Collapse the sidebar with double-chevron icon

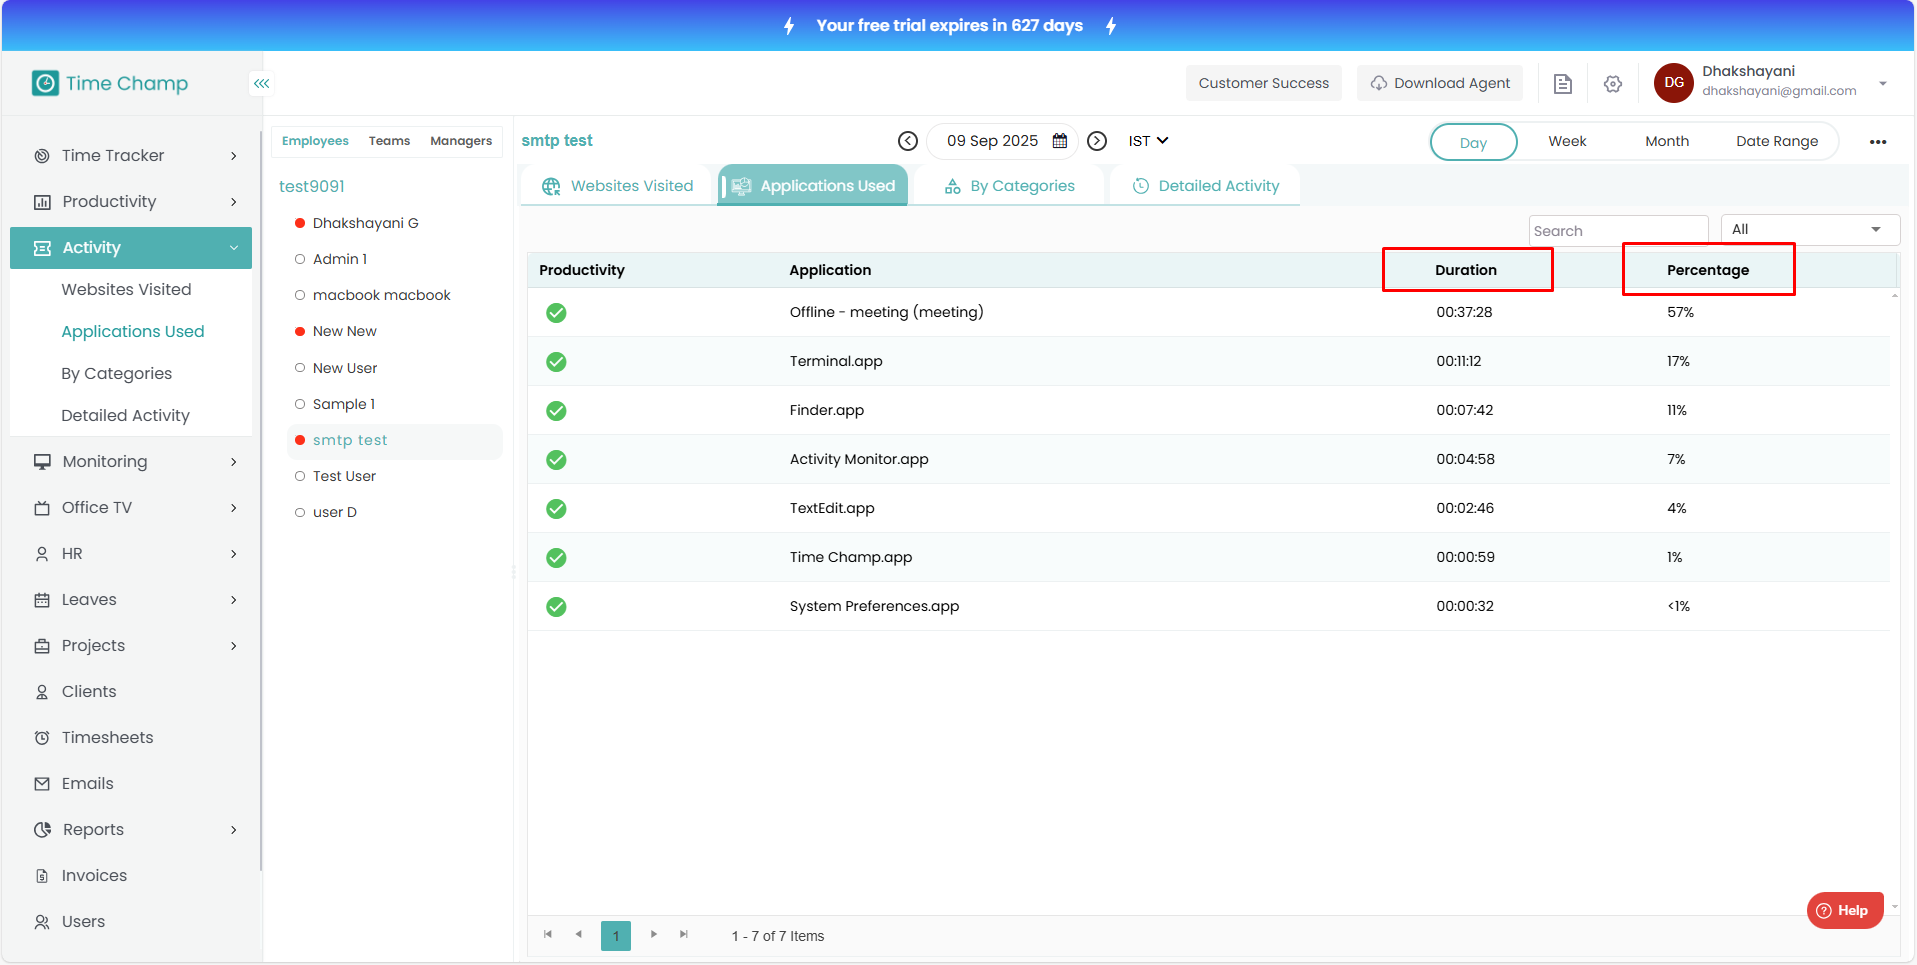pos(261,84)
